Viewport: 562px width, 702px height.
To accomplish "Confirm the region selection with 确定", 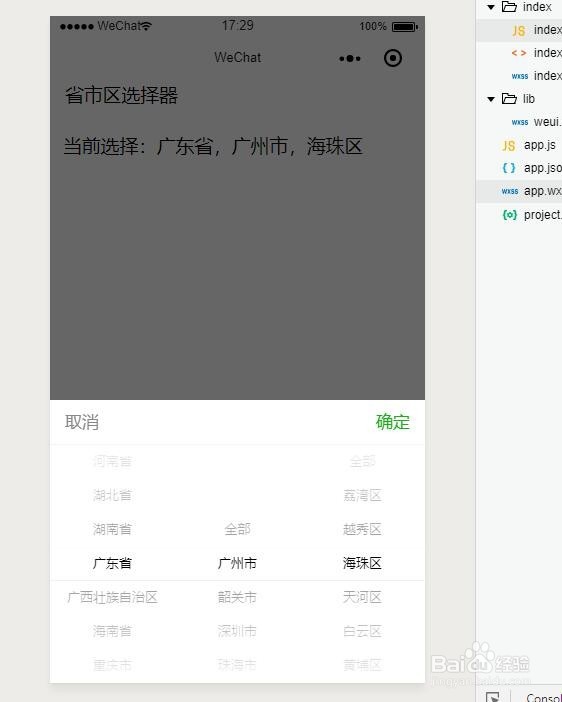I will pos(393,422).
